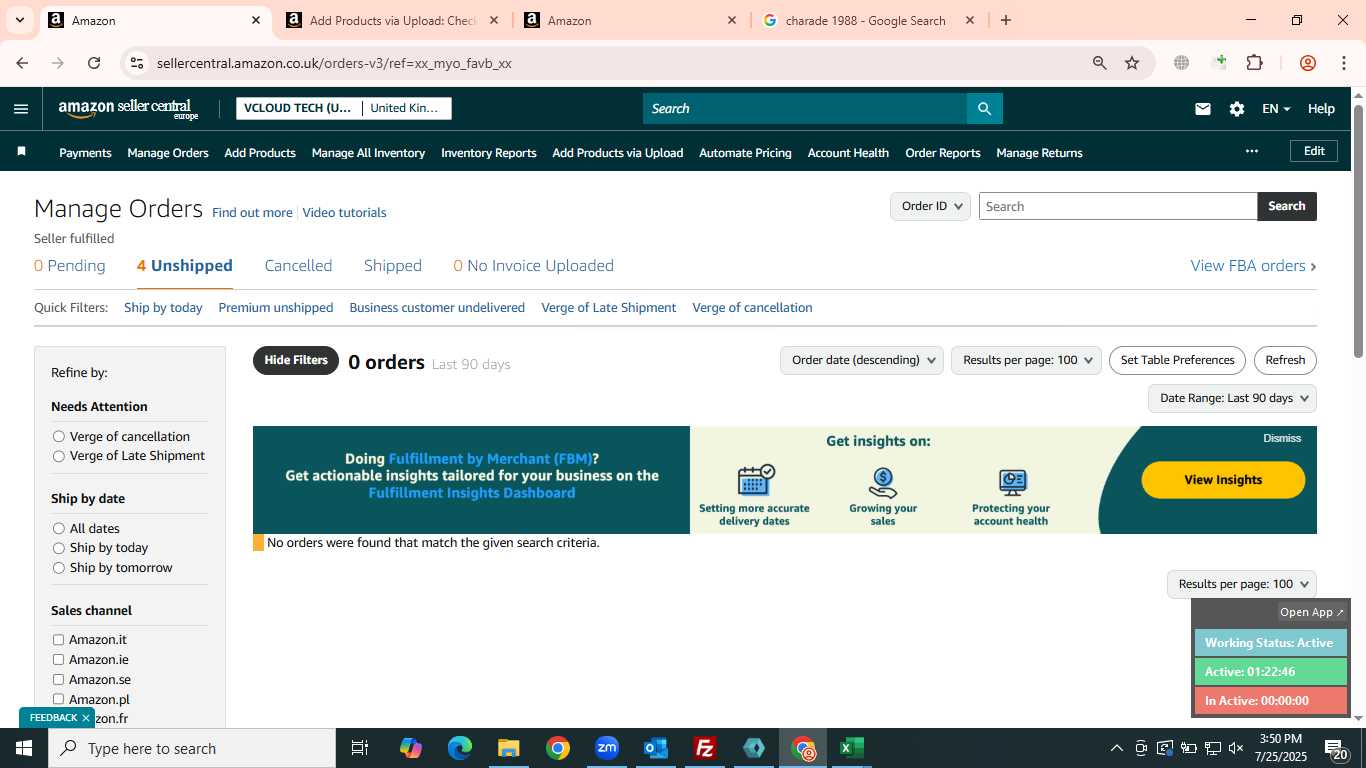Open the bottom Results per page dropdown
This screenshot has width=1366, height=768.
click(1242, 584)
